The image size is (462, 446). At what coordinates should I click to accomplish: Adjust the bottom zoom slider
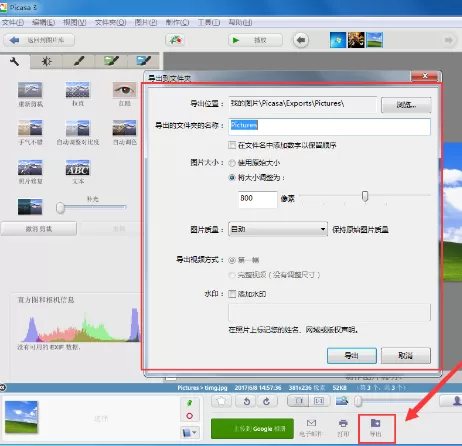click(x=358, y=401)
